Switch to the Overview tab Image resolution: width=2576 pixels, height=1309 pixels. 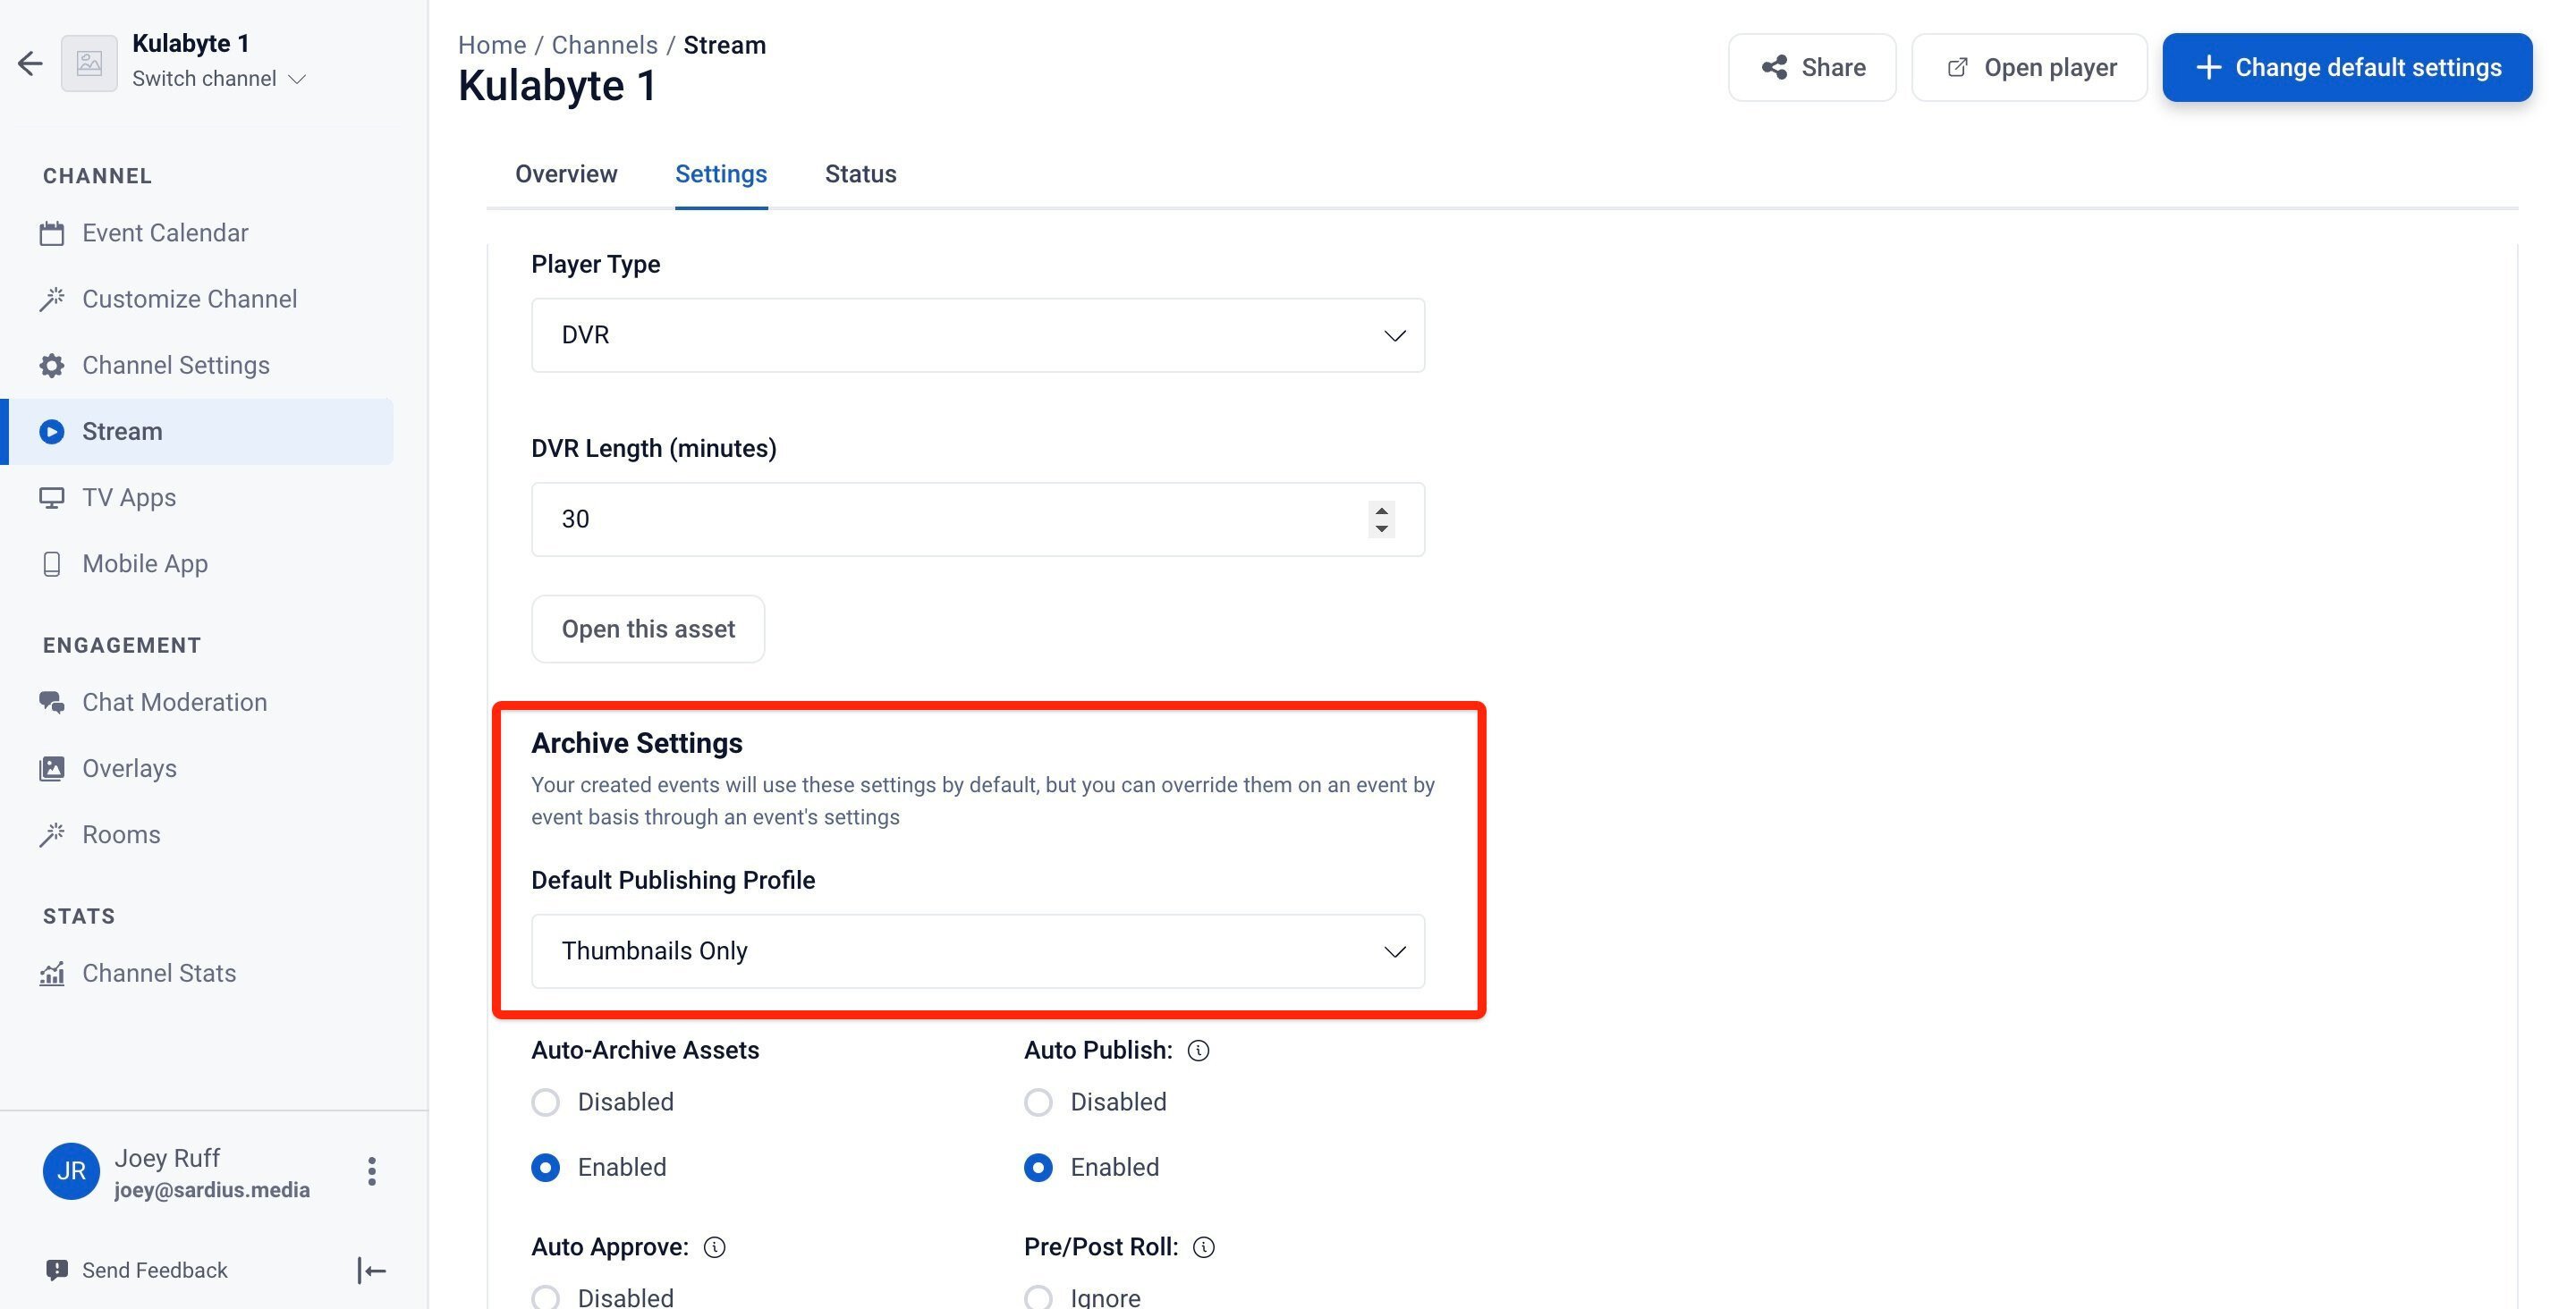coord(566,174)
